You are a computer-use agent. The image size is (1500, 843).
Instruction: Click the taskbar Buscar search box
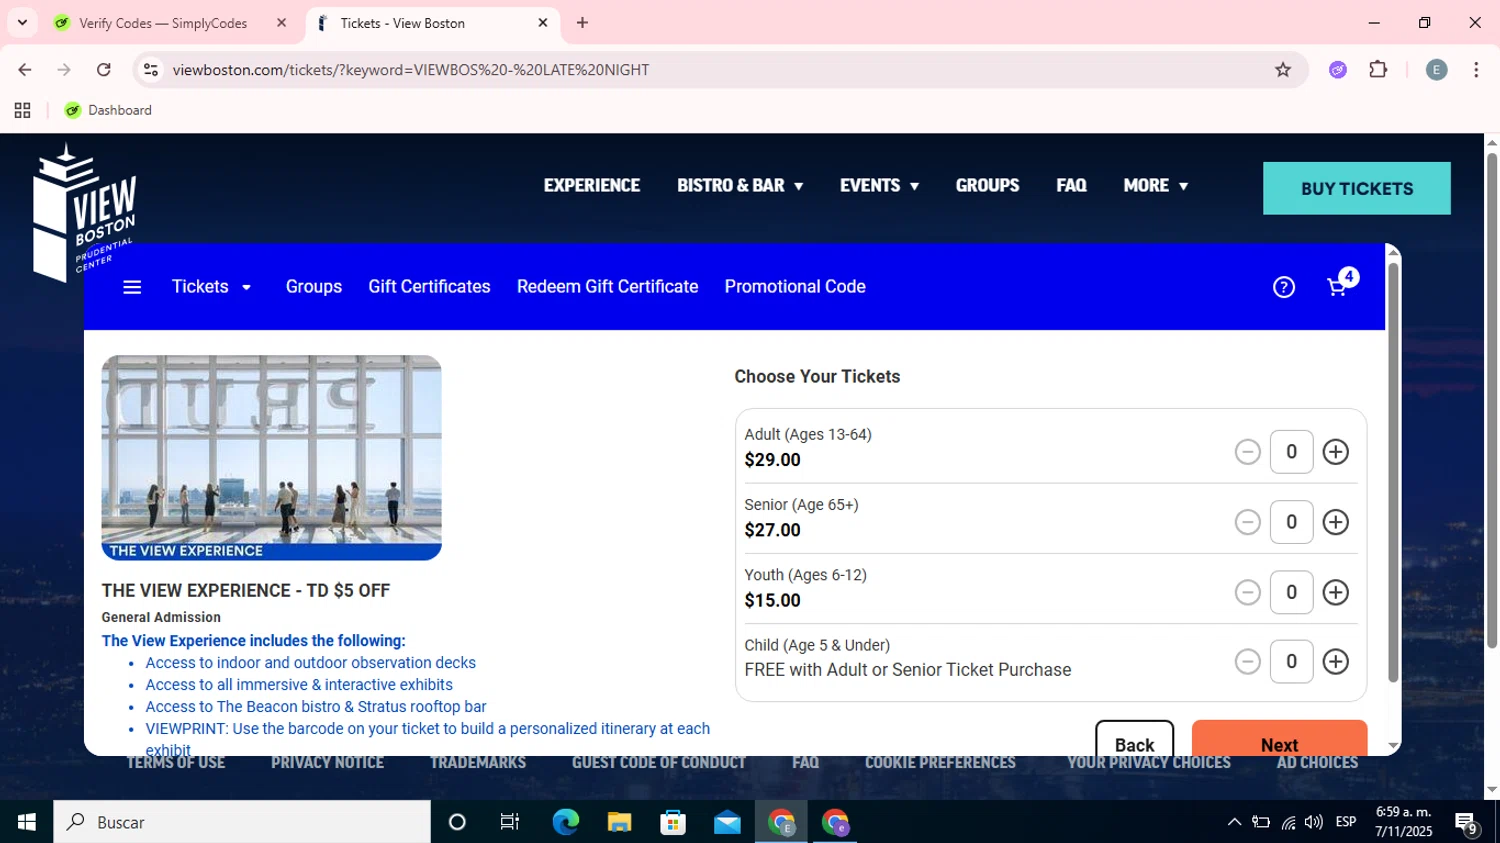click(x=242, y=822)
